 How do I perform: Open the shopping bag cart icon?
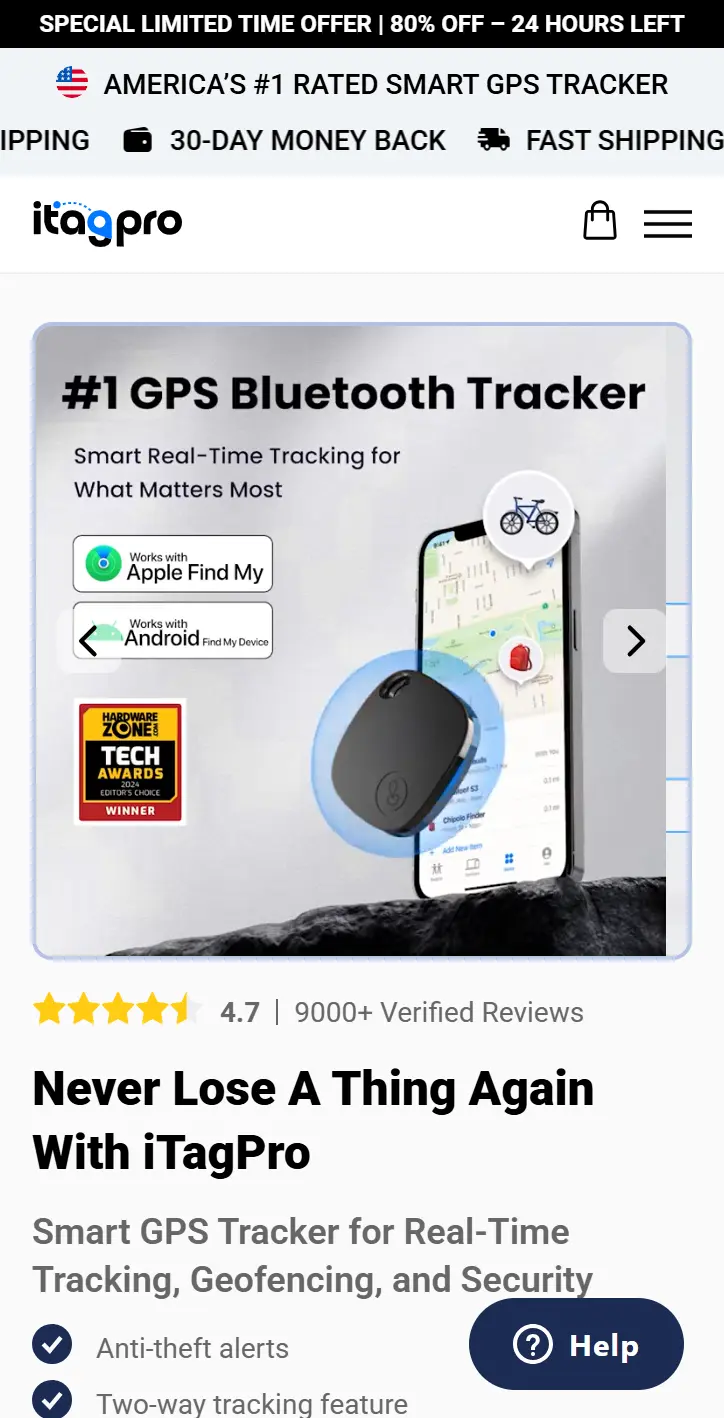(x=600, y=221)
